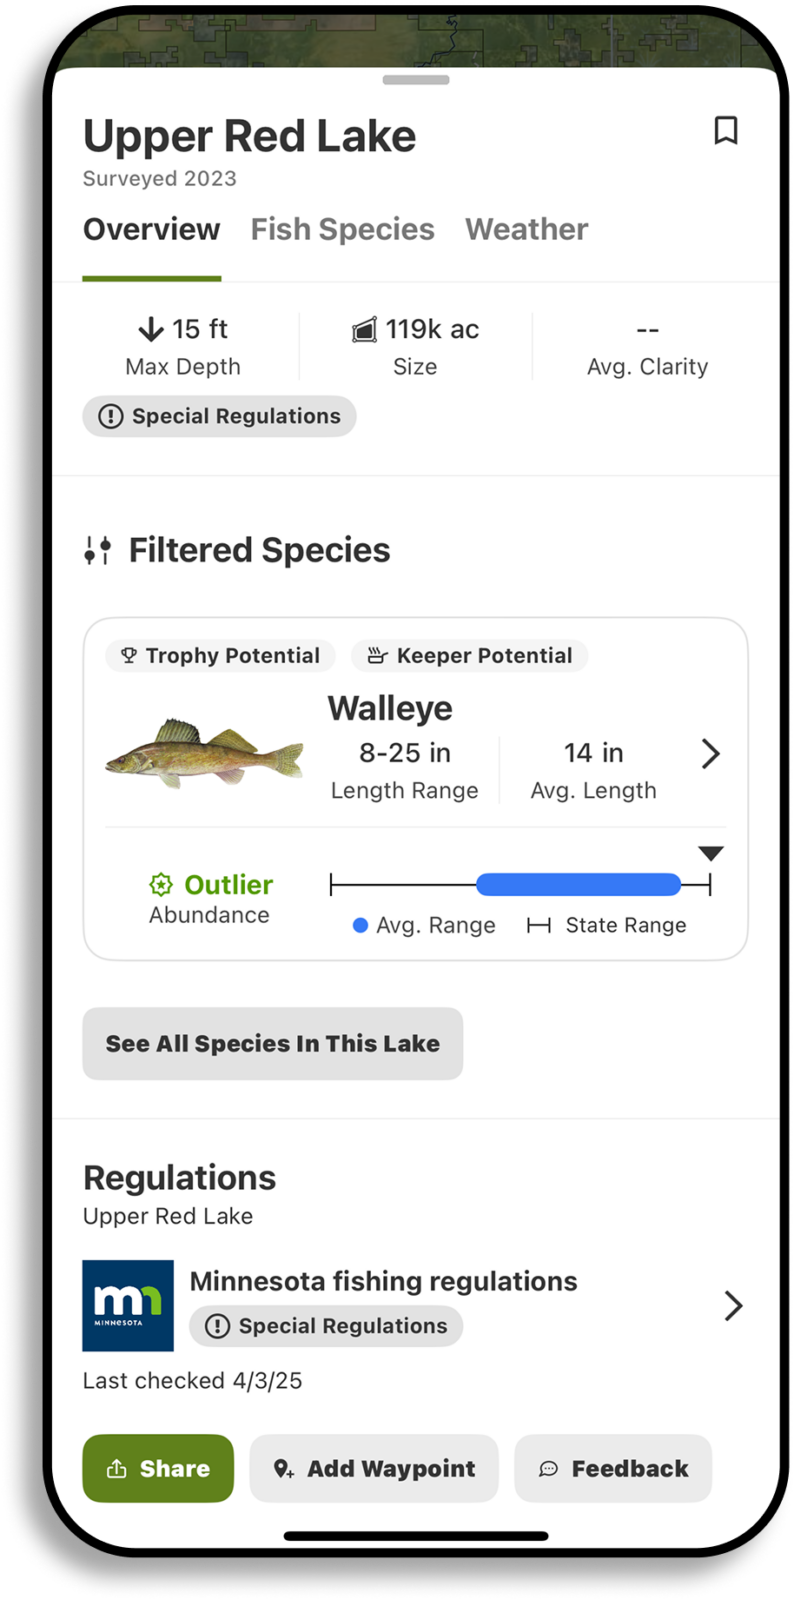The image size is (794, 1600).
Task: Tap the blue abundance average range bar
Action: [578, 884]
